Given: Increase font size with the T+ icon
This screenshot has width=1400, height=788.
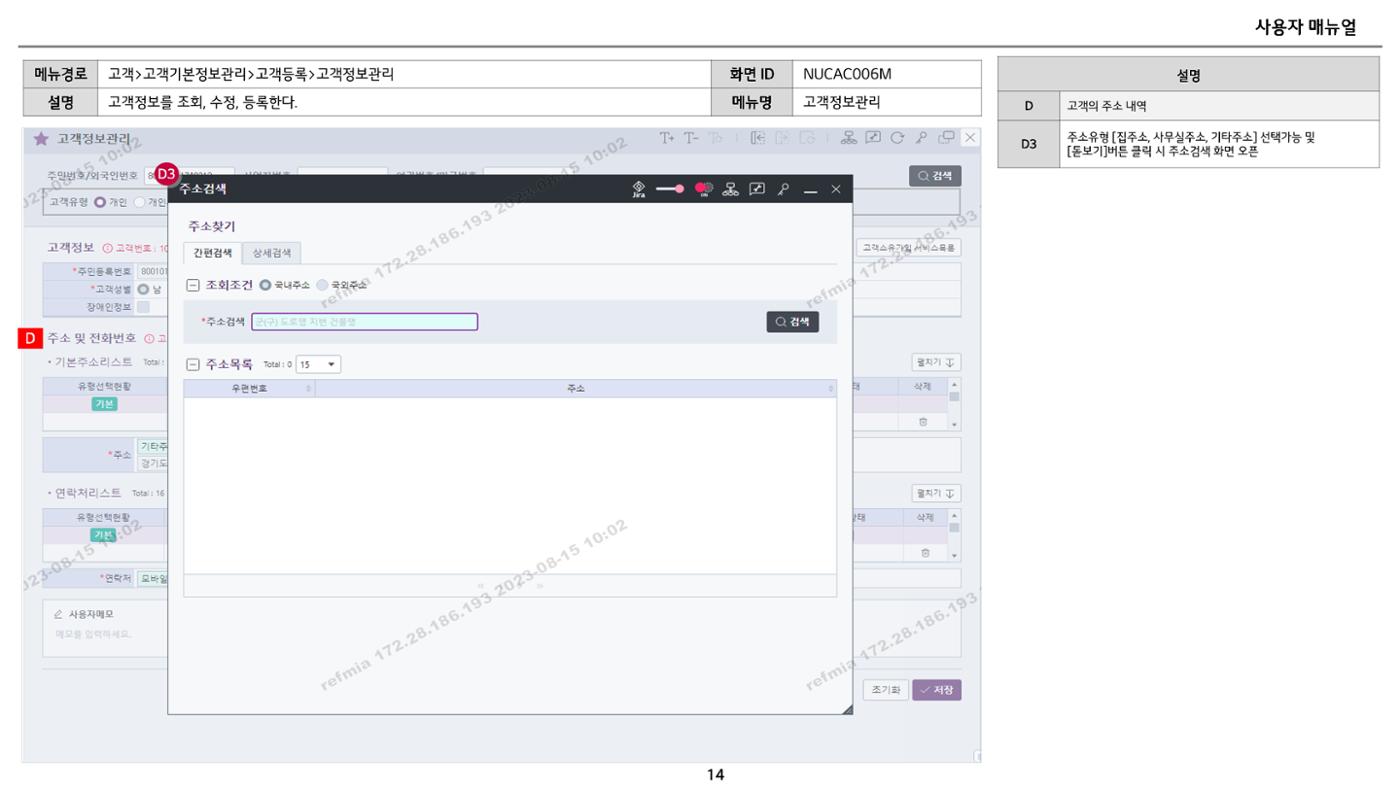Looking at the screenshot, I should (x=667, y=138).
